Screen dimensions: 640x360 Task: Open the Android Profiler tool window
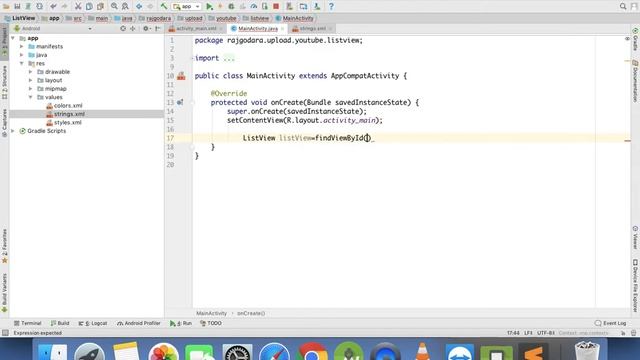pyautogui.click(x=139, y=323)
